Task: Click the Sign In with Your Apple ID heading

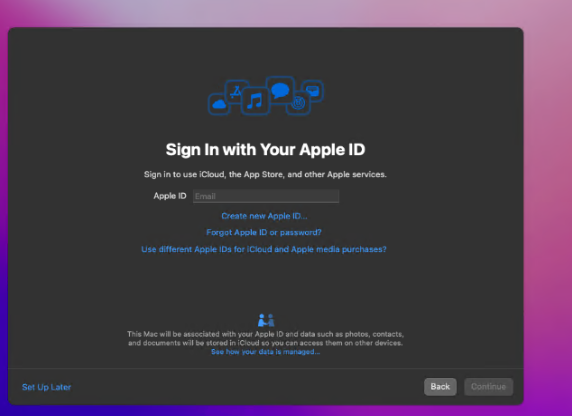Action: (265, 150)
